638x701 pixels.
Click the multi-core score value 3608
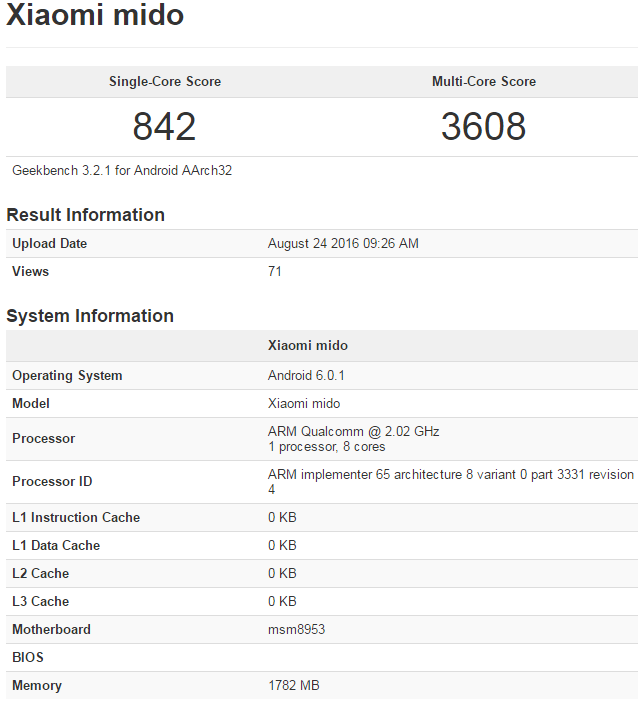(484, 127)
